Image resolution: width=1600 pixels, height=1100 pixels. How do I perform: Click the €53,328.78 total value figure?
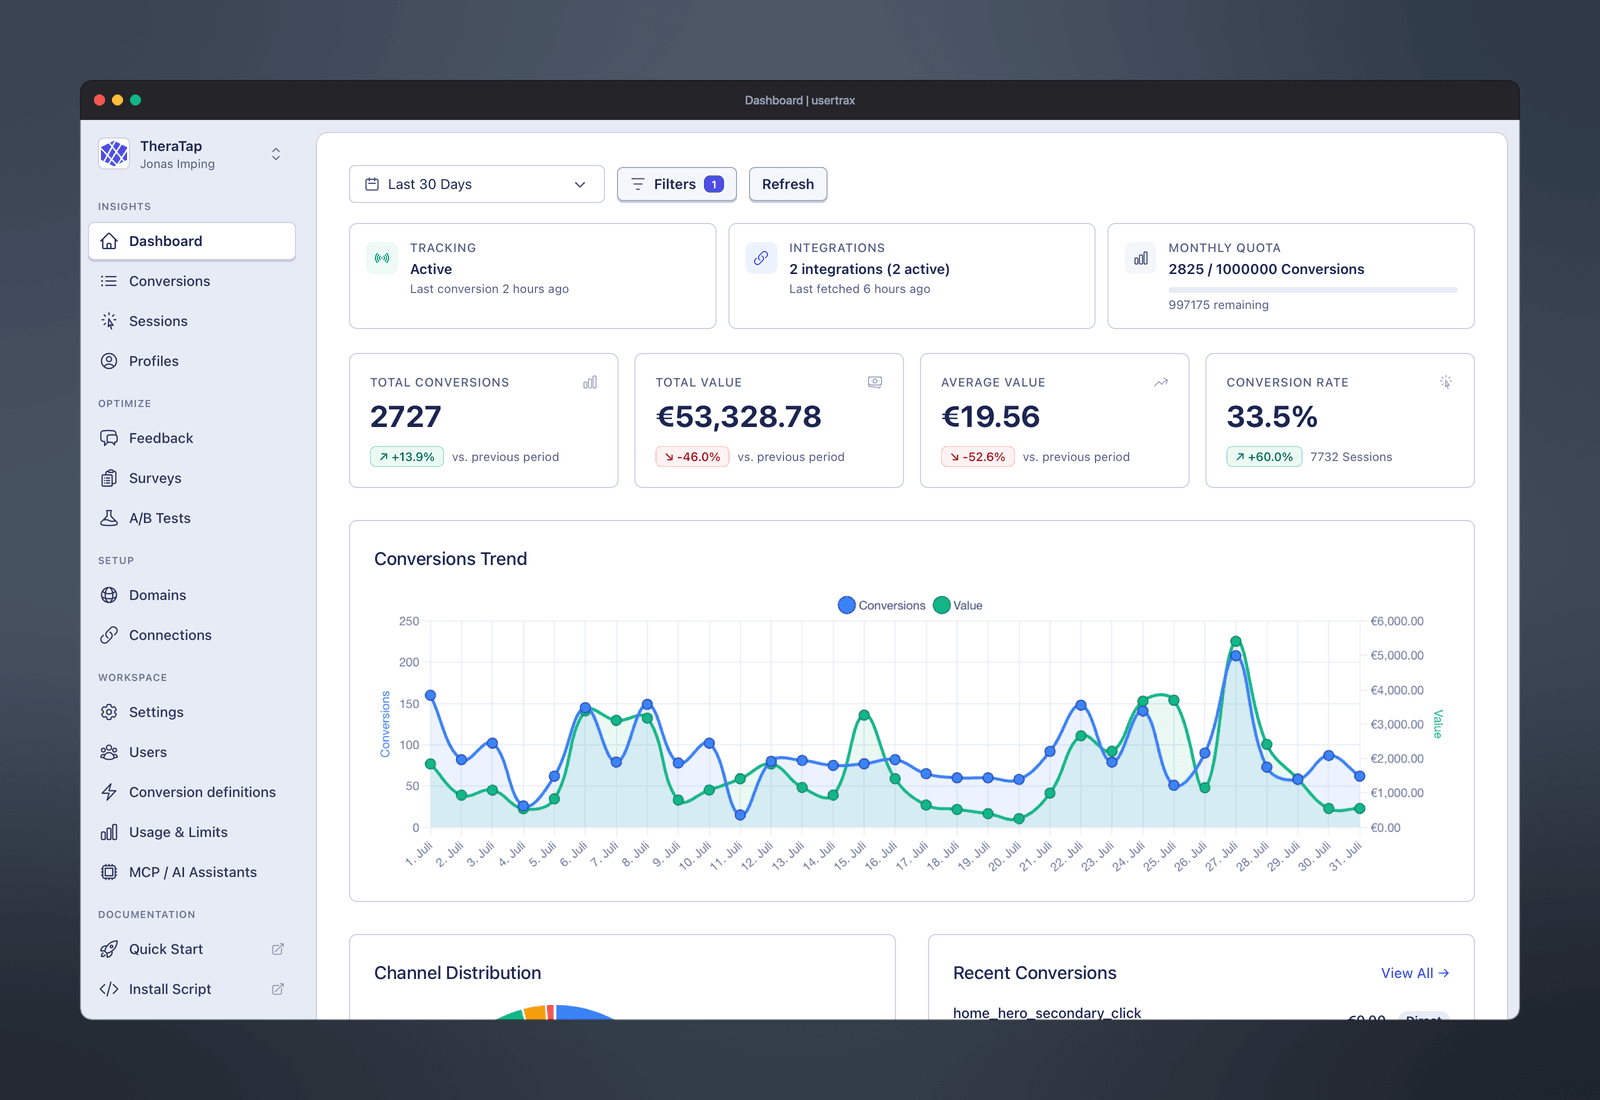[739, 416]
